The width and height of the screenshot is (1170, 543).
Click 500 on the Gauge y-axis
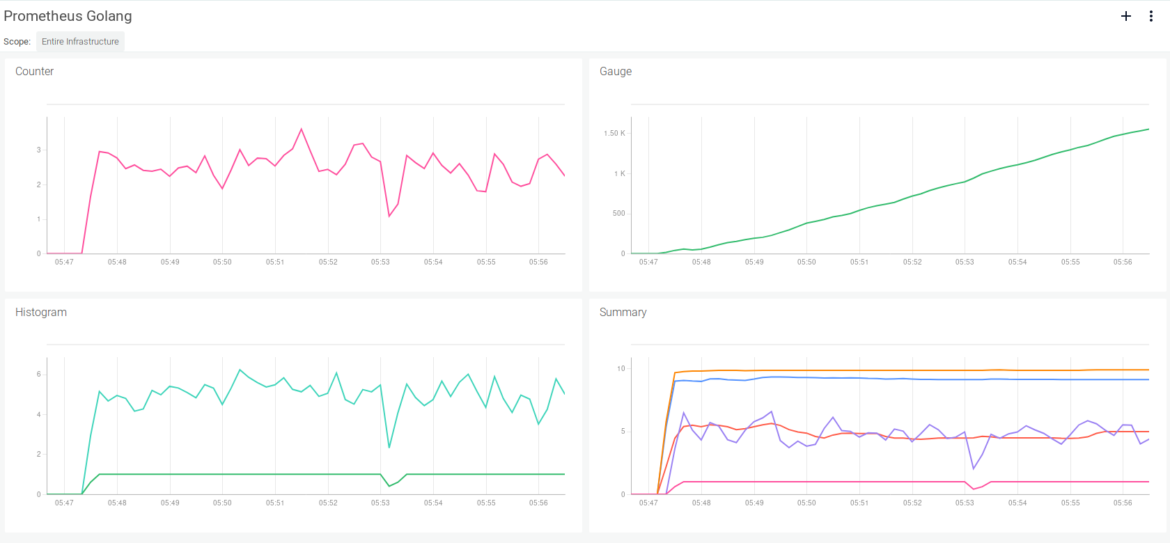(x=618, y=214)
